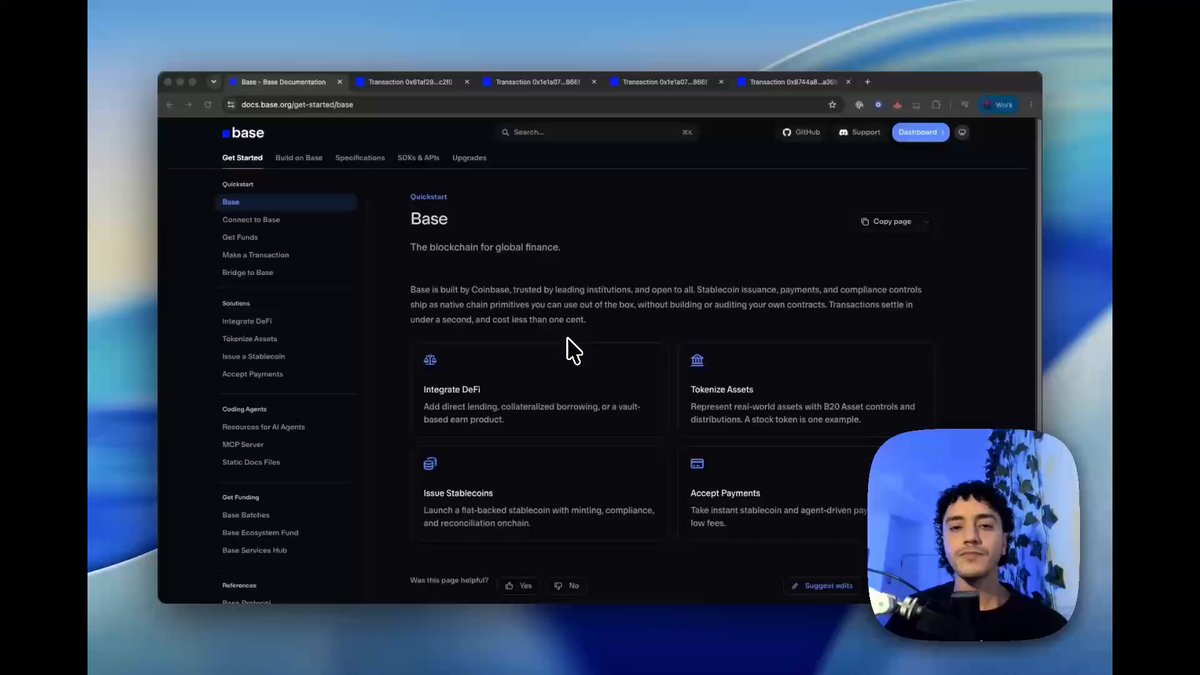Open the tab search dropdown in tab strip

point(213,82)
